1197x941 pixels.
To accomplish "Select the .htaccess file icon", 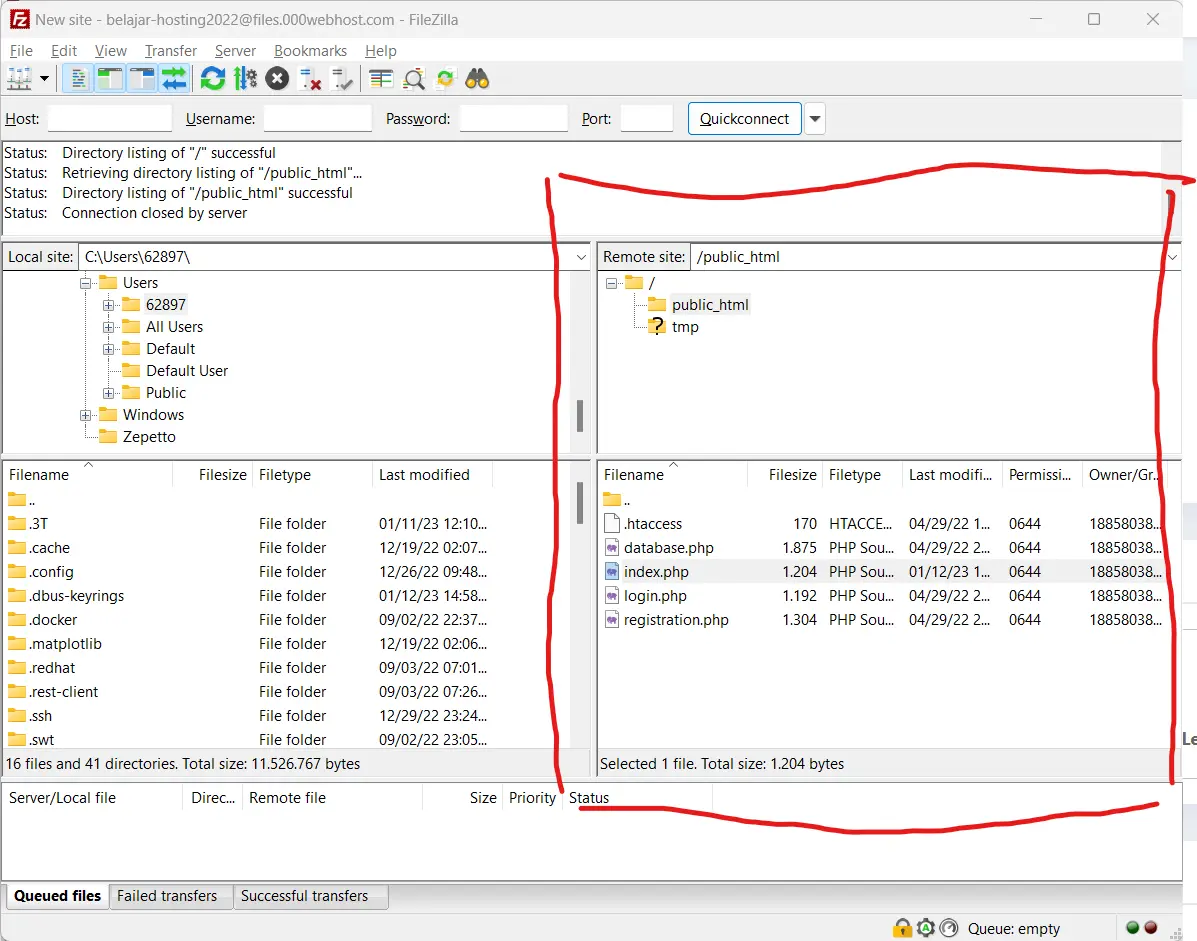I will (611, 524).
